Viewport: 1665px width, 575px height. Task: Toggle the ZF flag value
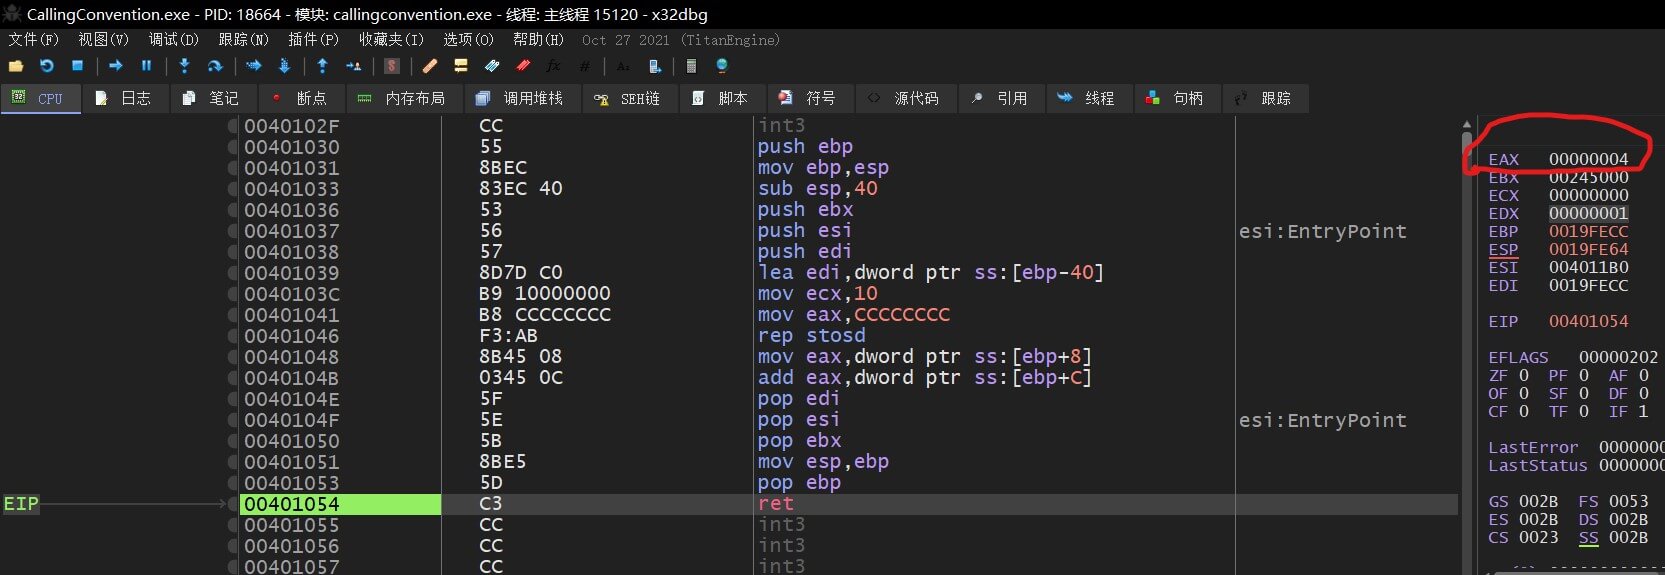pyautogui.click(x=1524, y=376)
